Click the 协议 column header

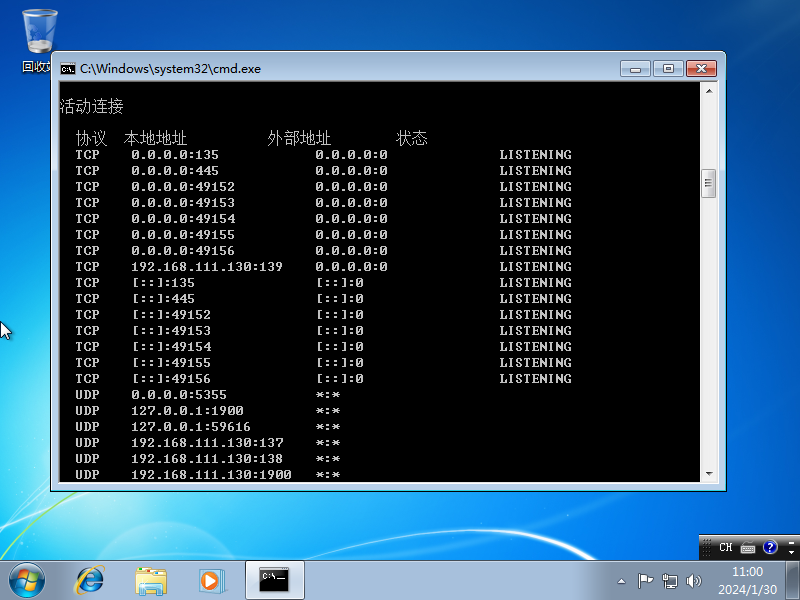91,138
